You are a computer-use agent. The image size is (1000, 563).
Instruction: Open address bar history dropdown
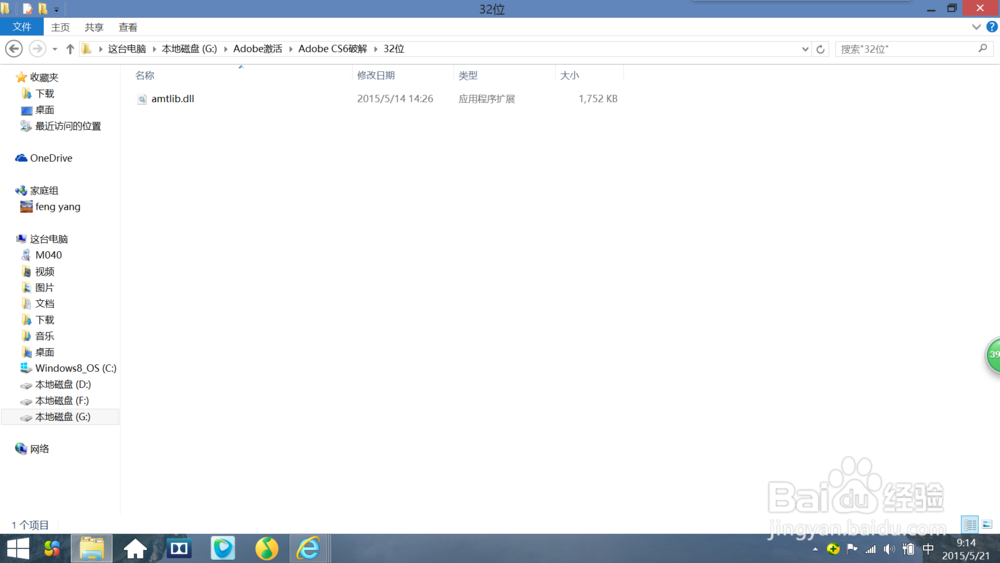tap(805, 49)
